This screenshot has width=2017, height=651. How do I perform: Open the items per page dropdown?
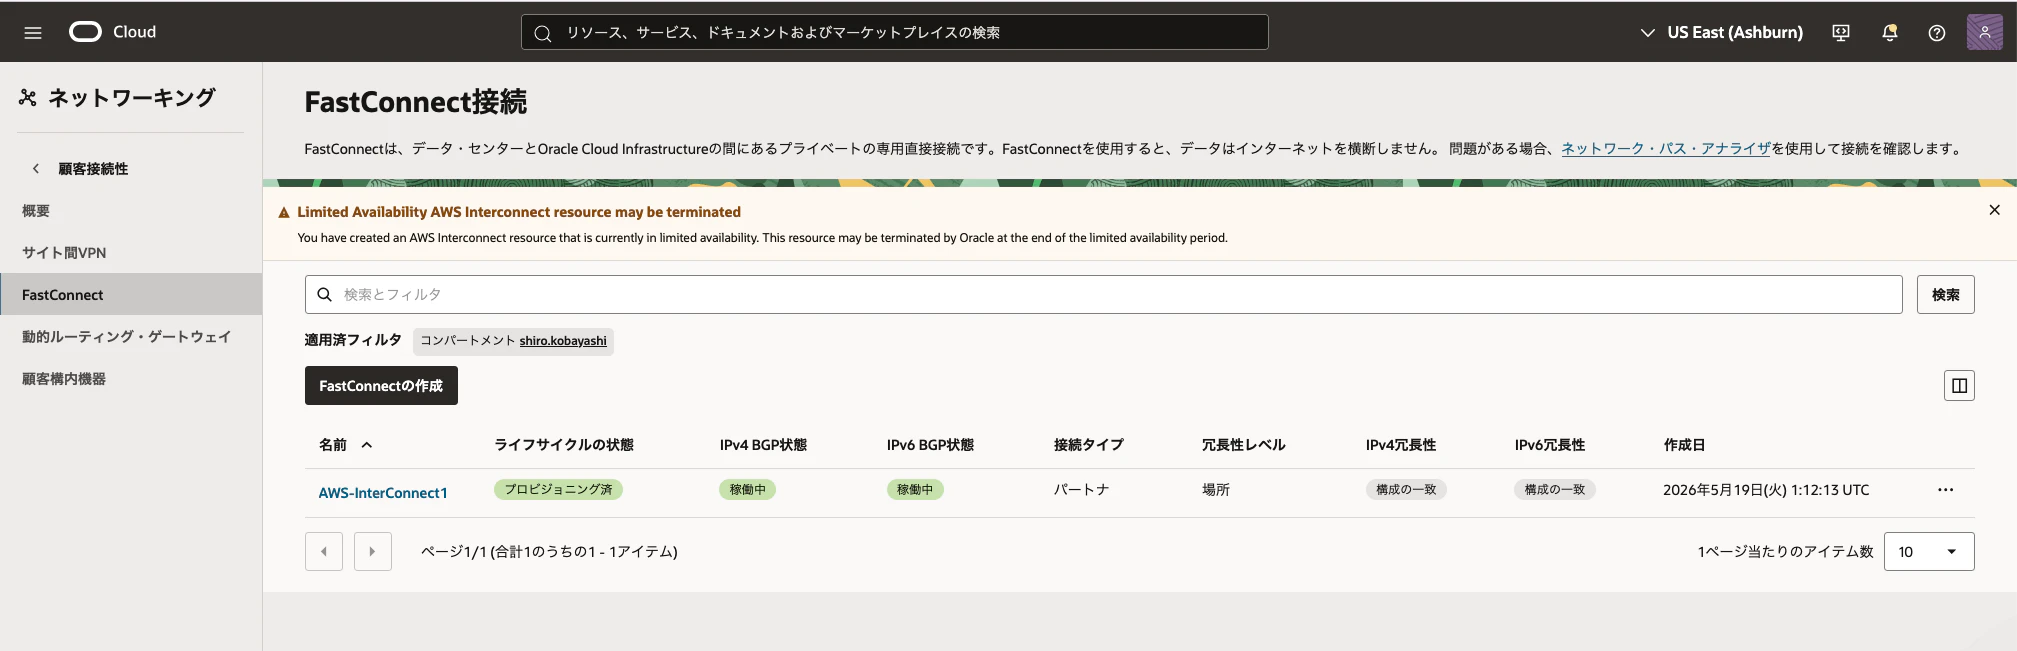(x=1929, y=552)
